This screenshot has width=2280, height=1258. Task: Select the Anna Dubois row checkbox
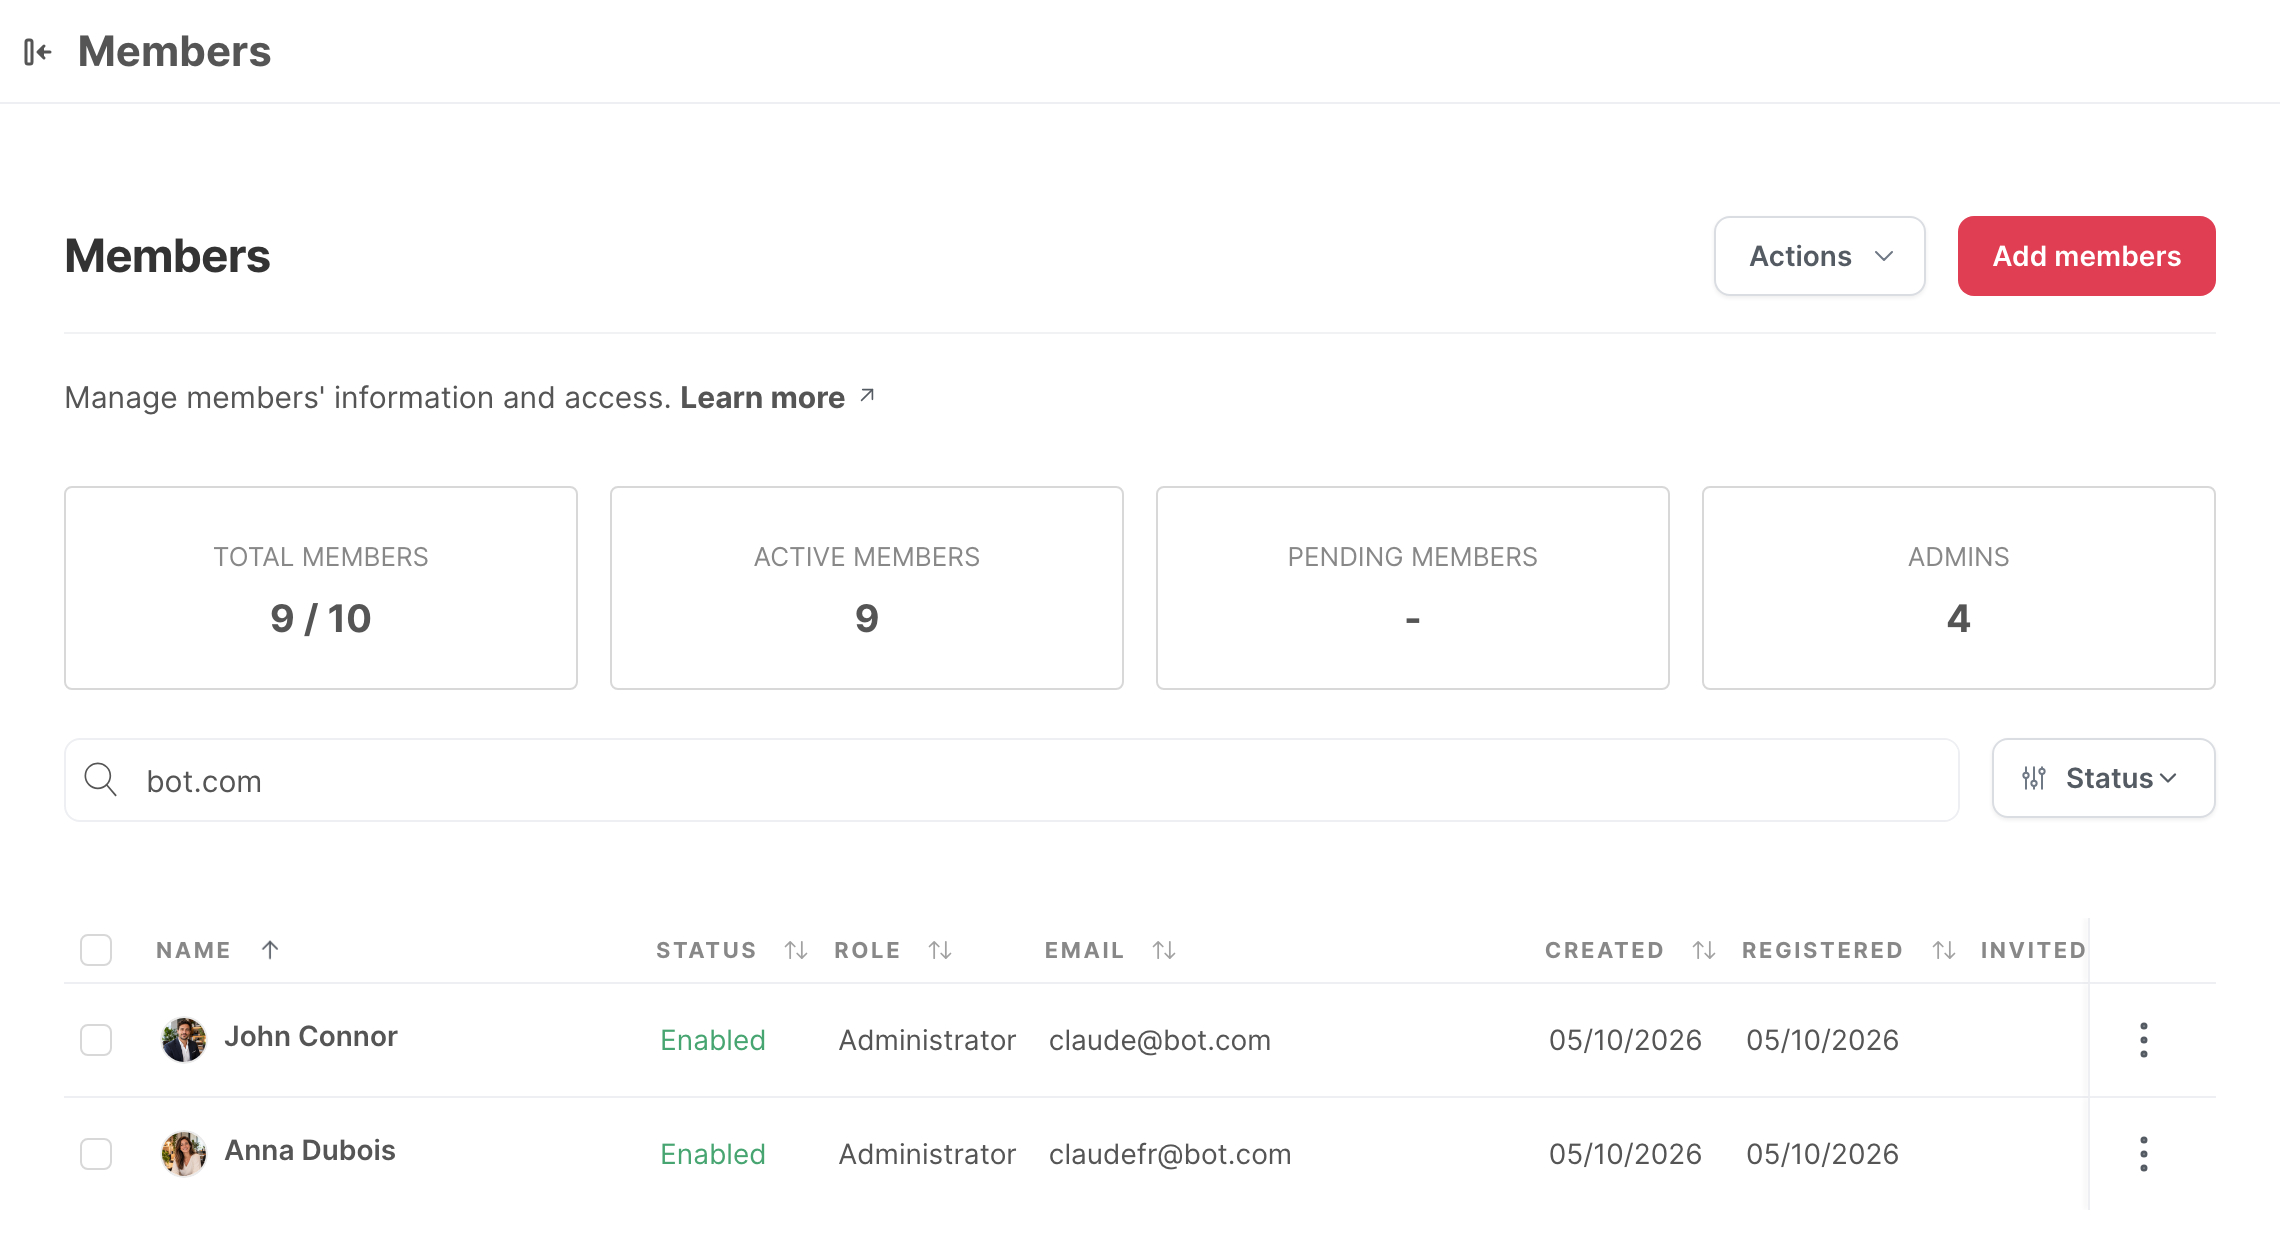(96, 1154)
